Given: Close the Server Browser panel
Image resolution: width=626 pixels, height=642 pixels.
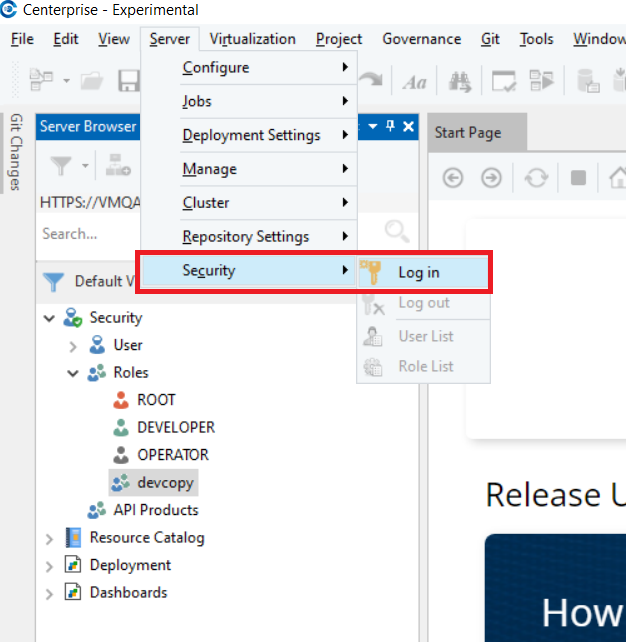Looking at the screenshot, I should [408, 127].
